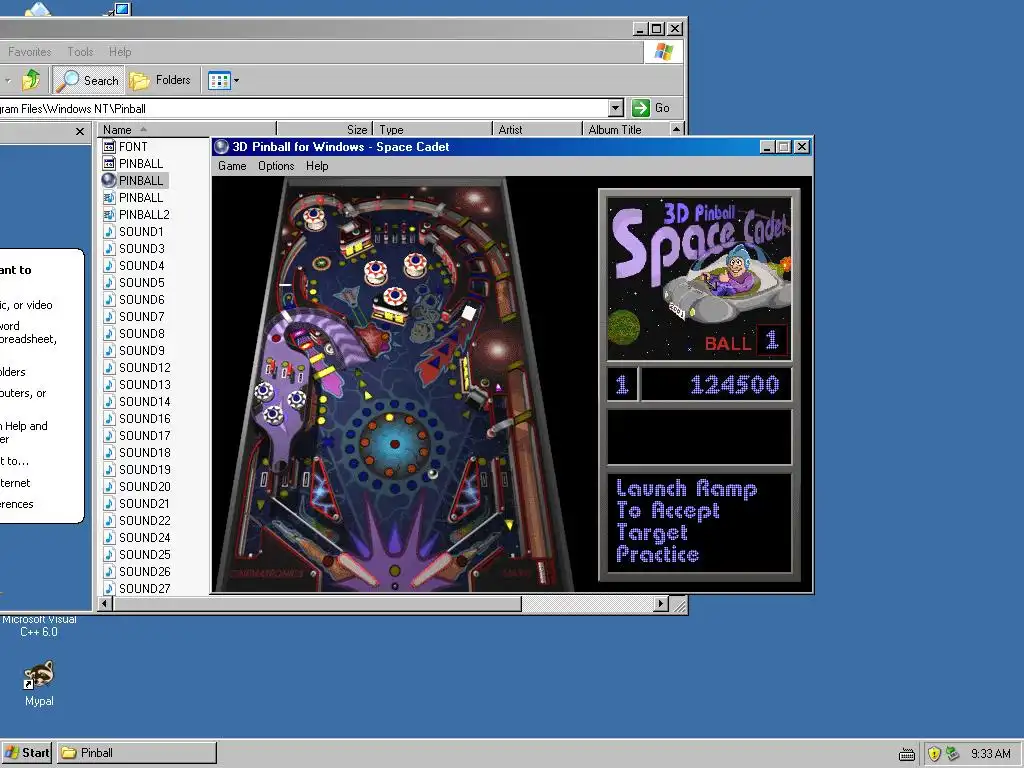Viewport: 1024px width, 768px height.
Task: Sort files by the Artist column header
Action: 537,129
